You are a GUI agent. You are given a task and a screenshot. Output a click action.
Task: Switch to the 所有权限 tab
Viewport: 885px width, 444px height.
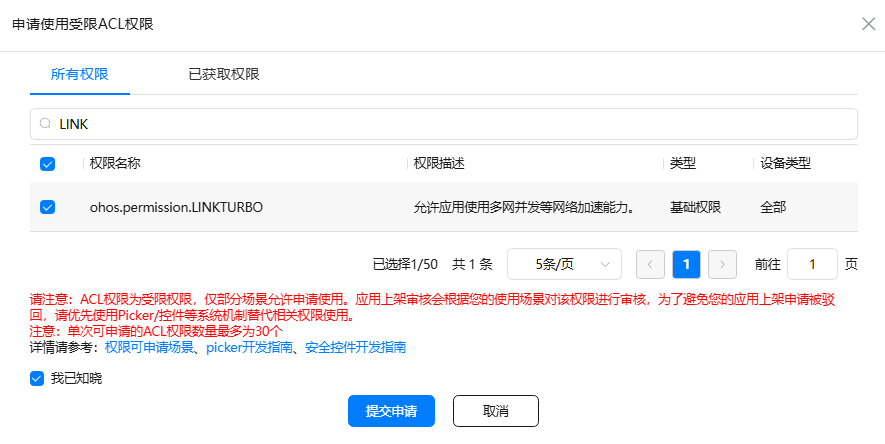[x=80, y=74]
